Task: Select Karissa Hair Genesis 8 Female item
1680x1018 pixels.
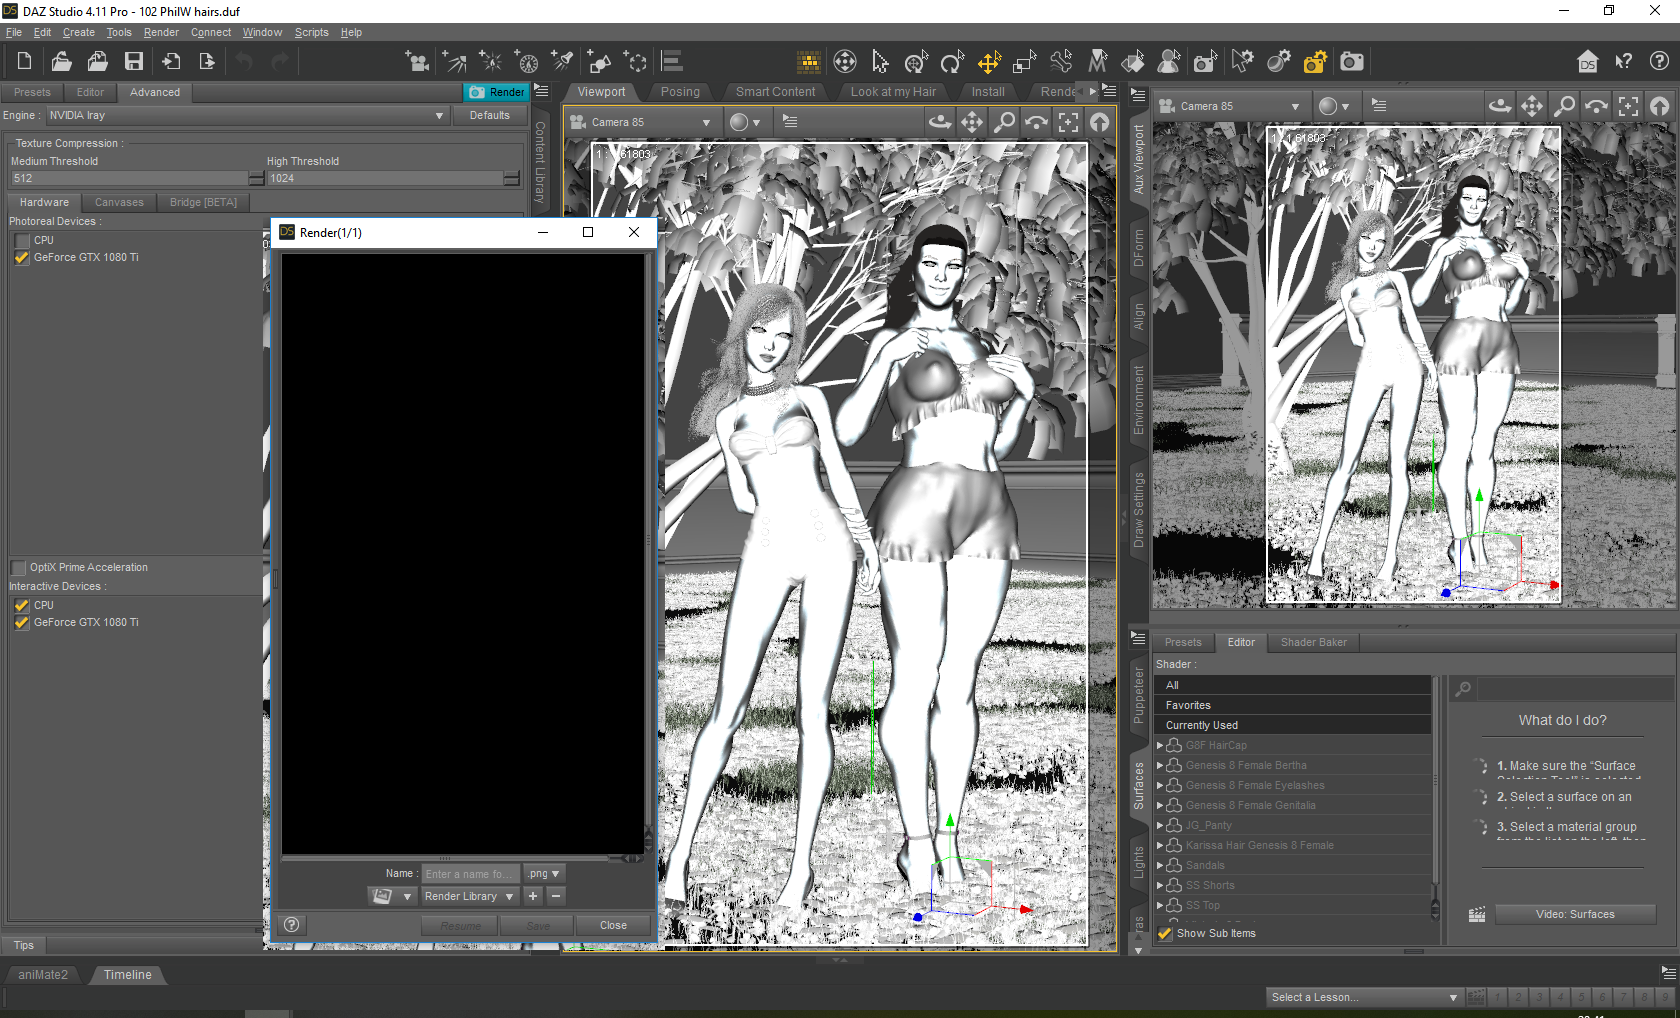Action: [1259, 845]
